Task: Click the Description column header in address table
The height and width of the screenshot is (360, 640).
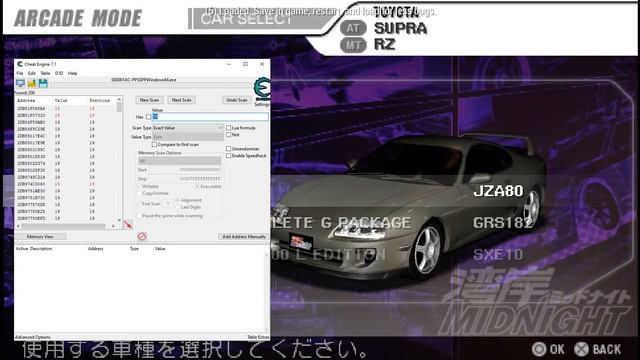Action: 41,249
